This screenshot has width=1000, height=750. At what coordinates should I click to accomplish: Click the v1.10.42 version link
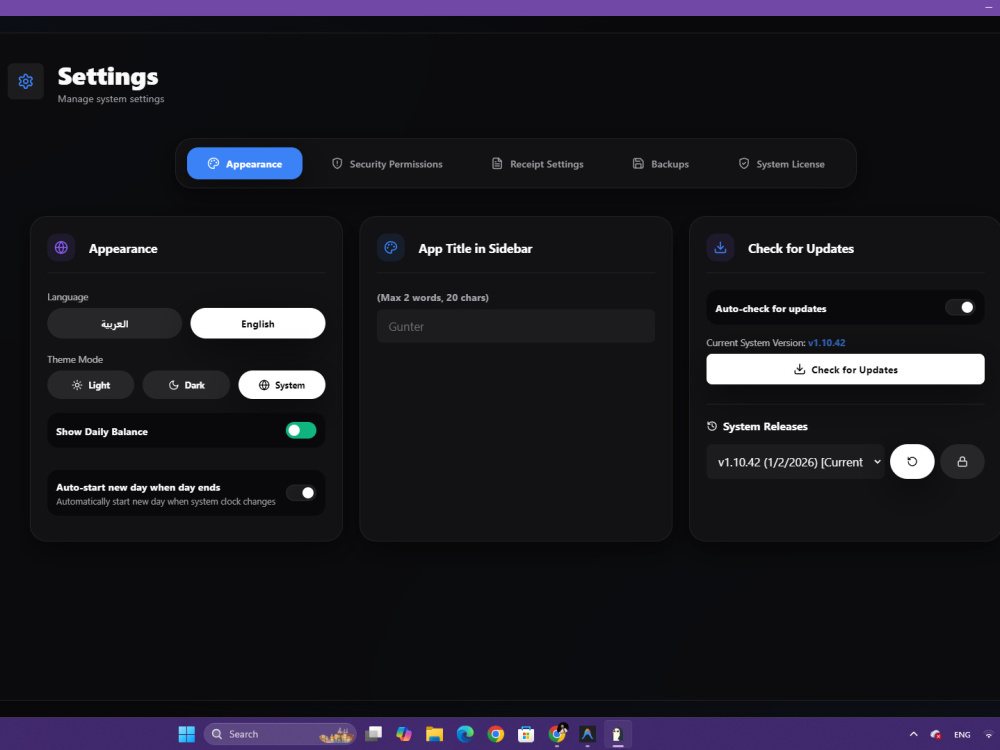[827, 342]
